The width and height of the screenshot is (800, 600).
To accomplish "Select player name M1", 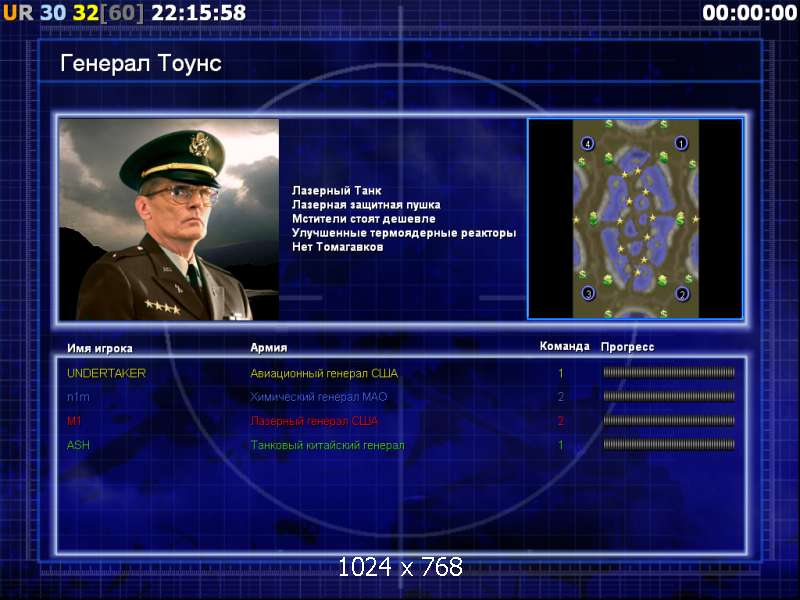I will [x=74, y=421].
